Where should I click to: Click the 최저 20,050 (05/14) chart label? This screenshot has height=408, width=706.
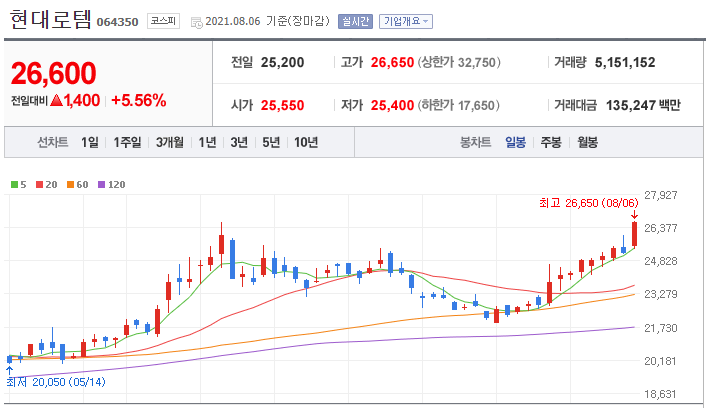click(x=56, y=382)
